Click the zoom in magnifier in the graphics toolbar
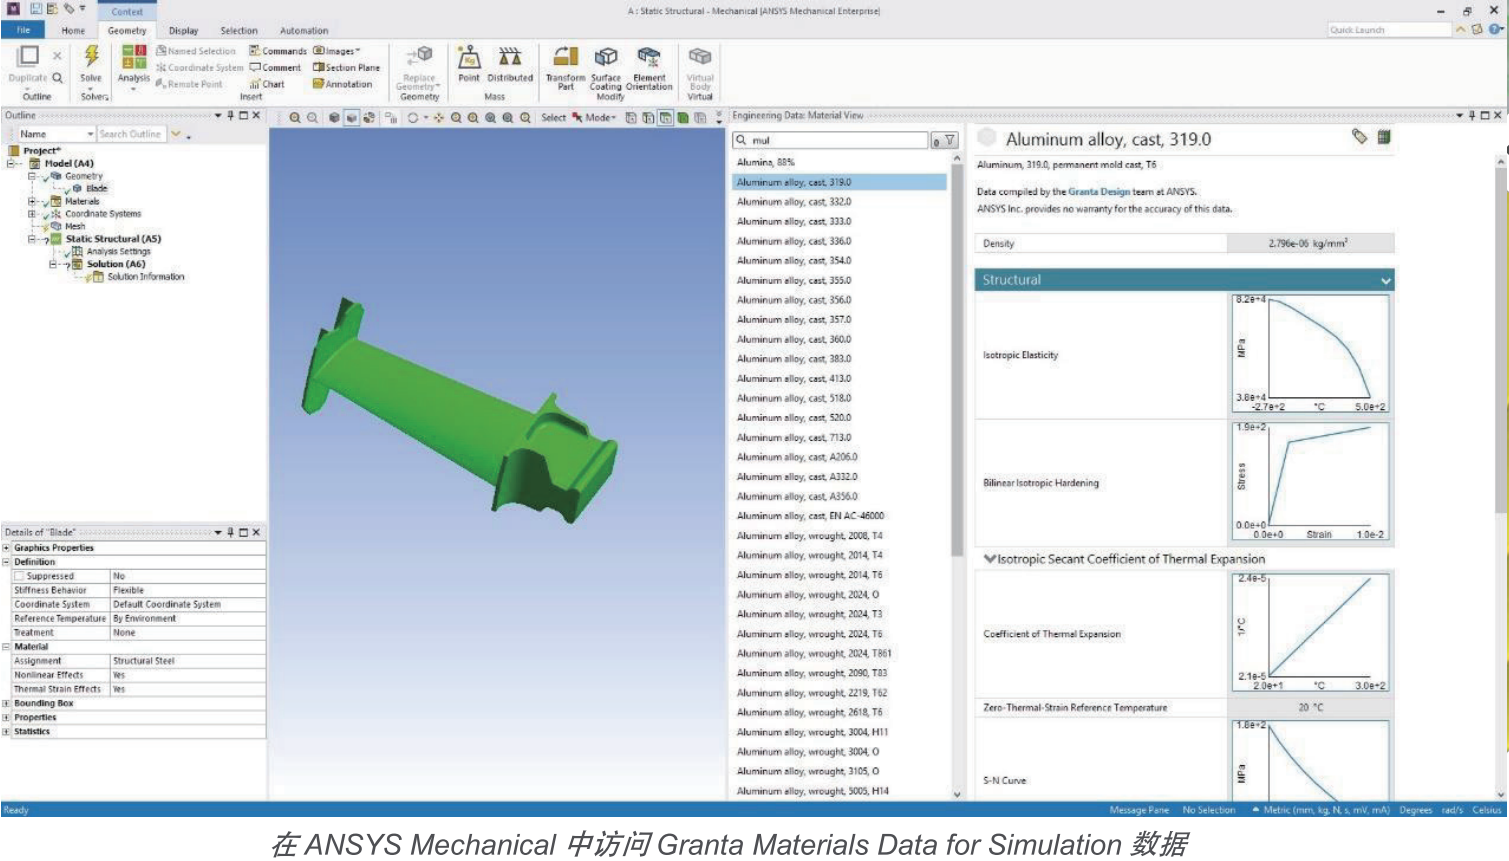Image resolution: width=1509 pixels, height=861 pixels. (x=295, y=118)
